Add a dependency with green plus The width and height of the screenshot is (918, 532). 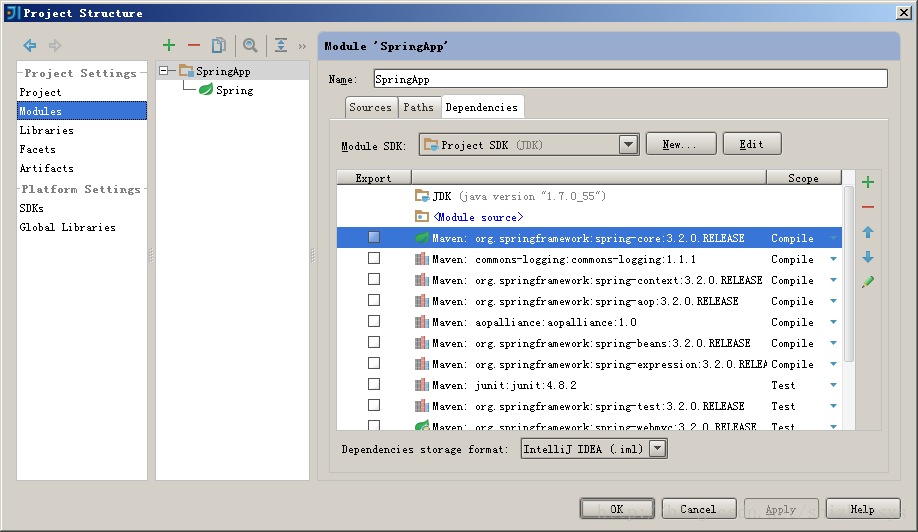[868, 183]
